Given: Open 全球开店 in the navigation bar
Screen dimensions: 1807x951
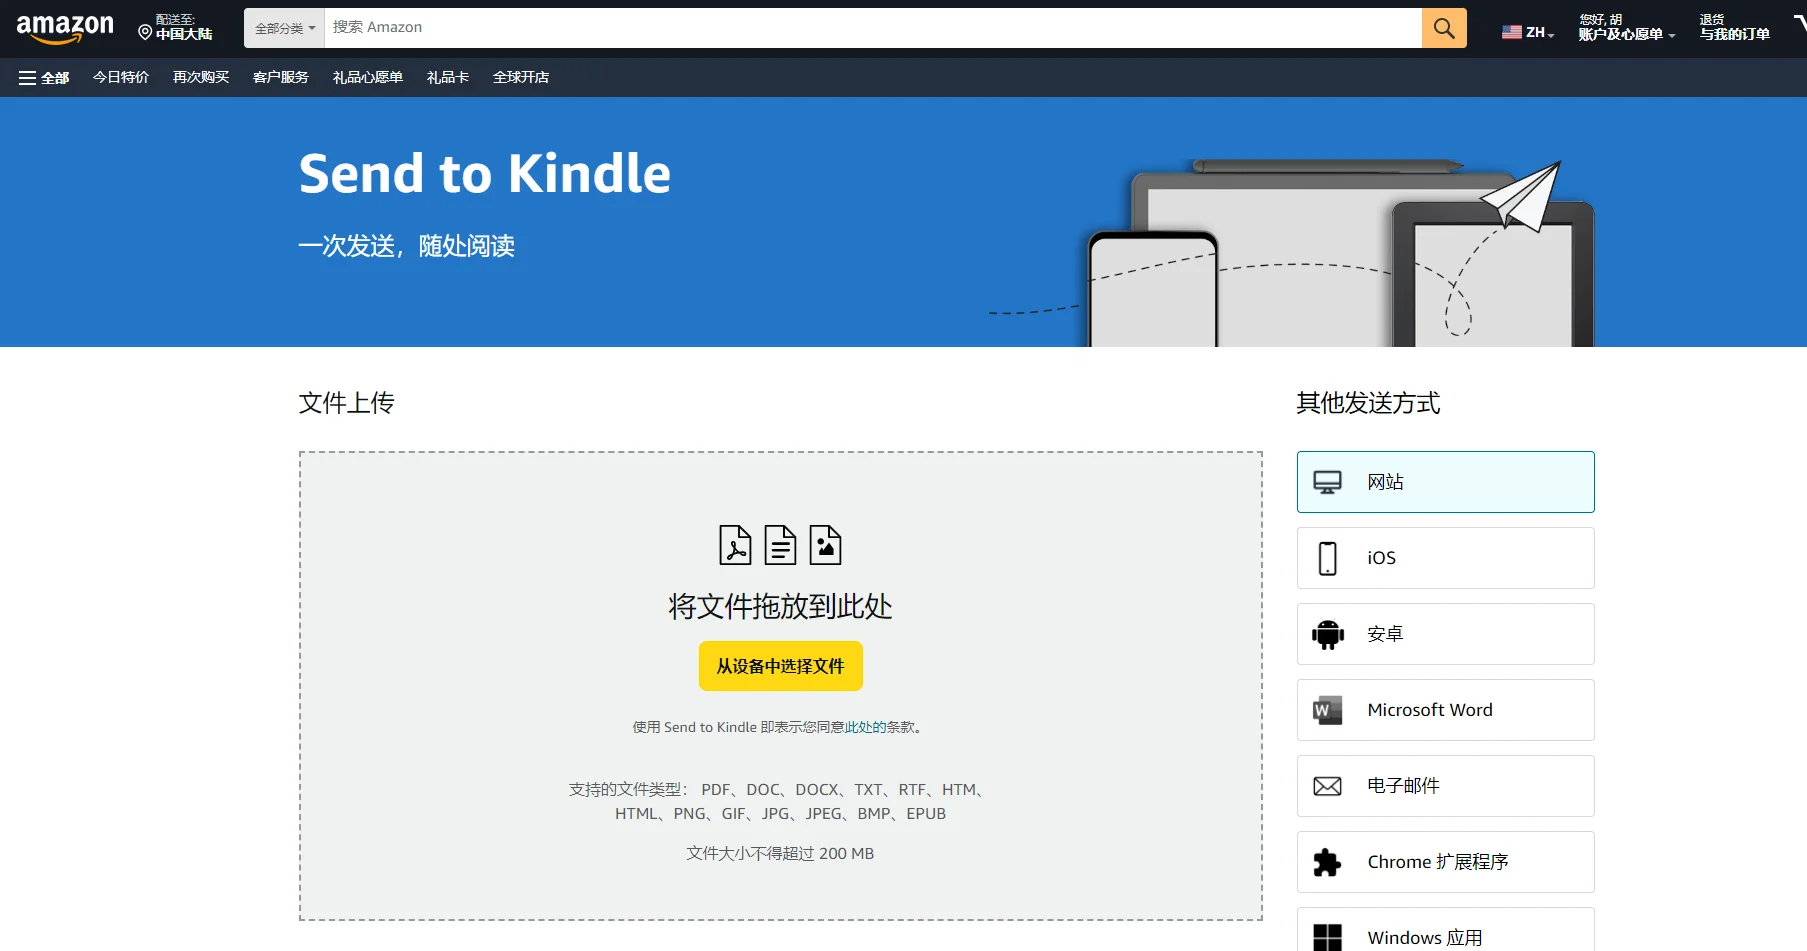Looking at the screenshot, I should pyautogui.click(x=521, y=77).
